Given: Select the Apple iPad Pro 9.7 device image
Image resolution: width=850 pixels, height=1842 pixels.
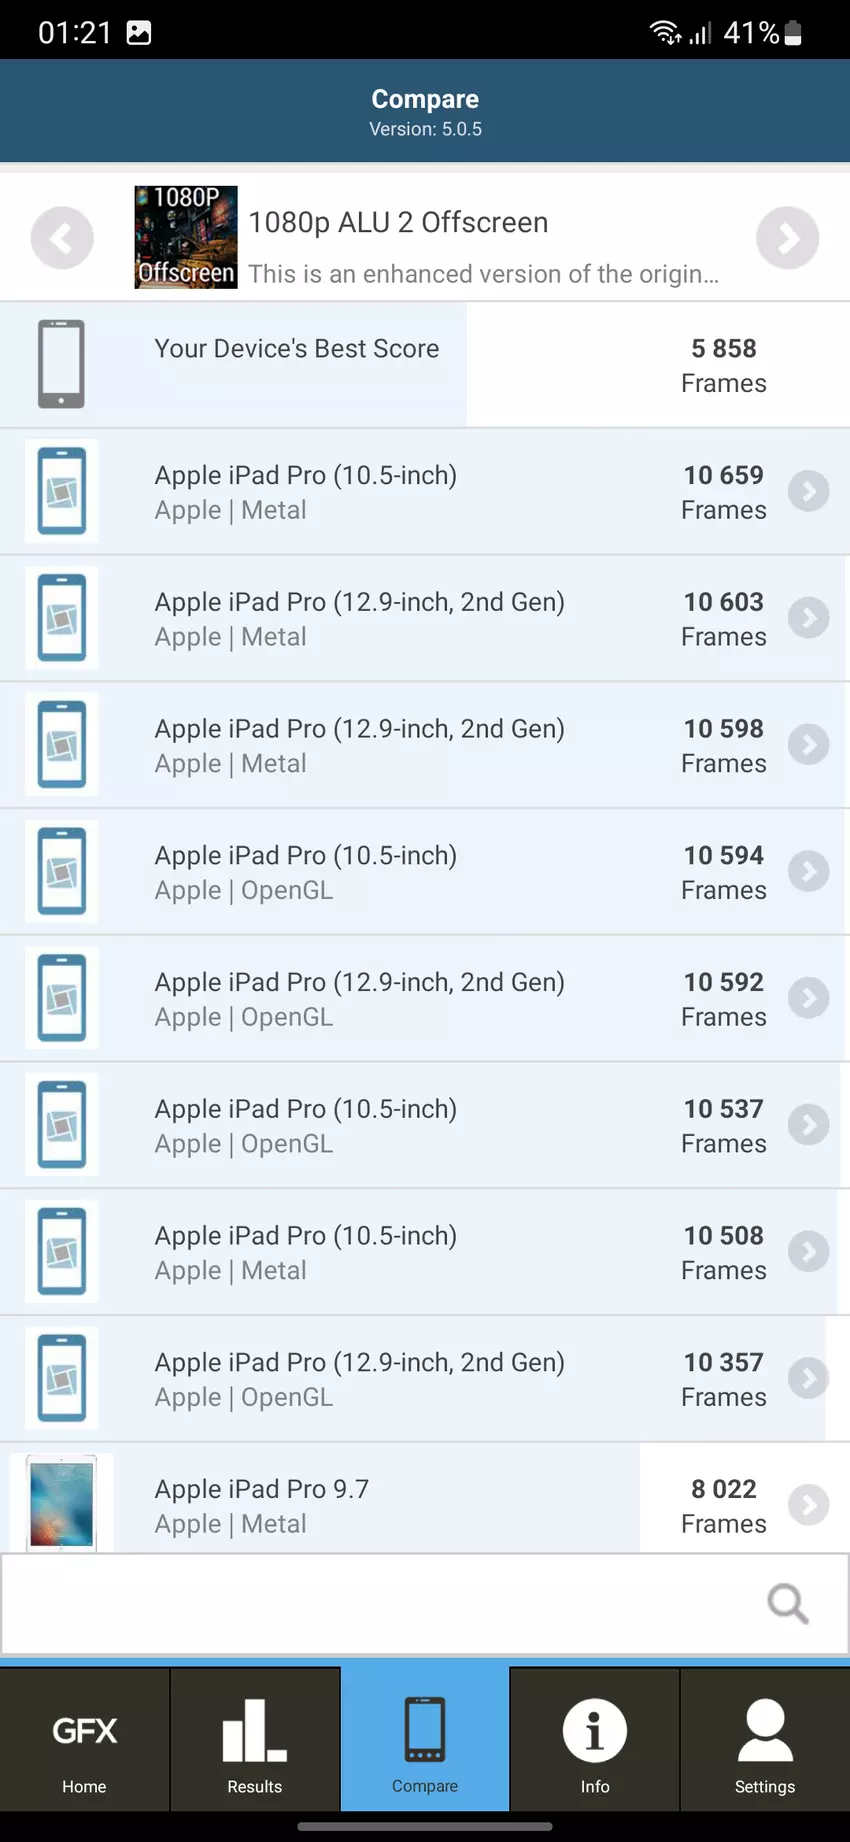Looking at the screenshot, I should (62, 1503).
